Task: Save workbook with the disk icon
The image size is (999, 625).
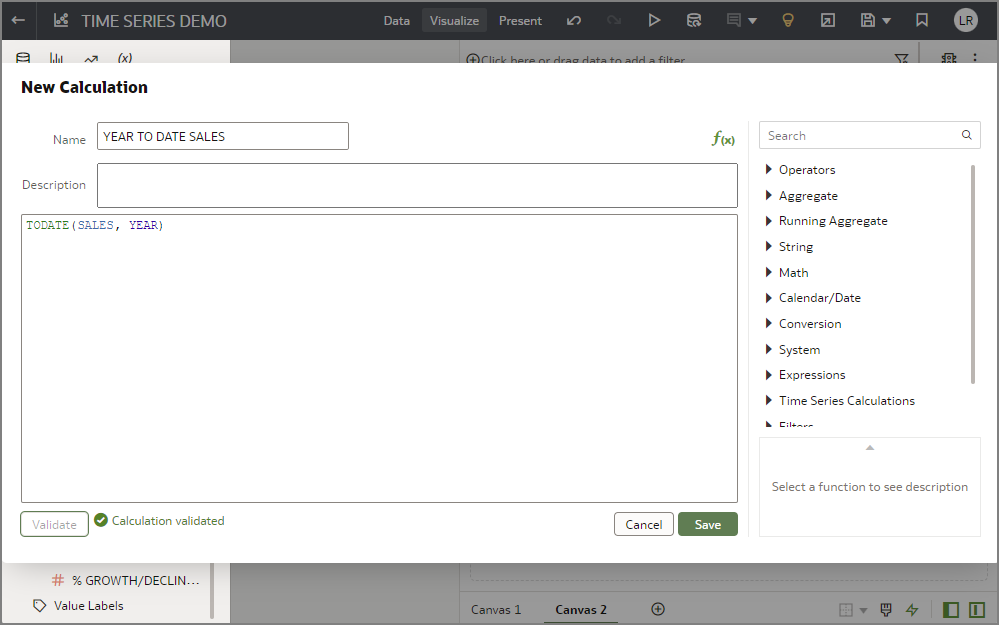Action: coord(868,20)
